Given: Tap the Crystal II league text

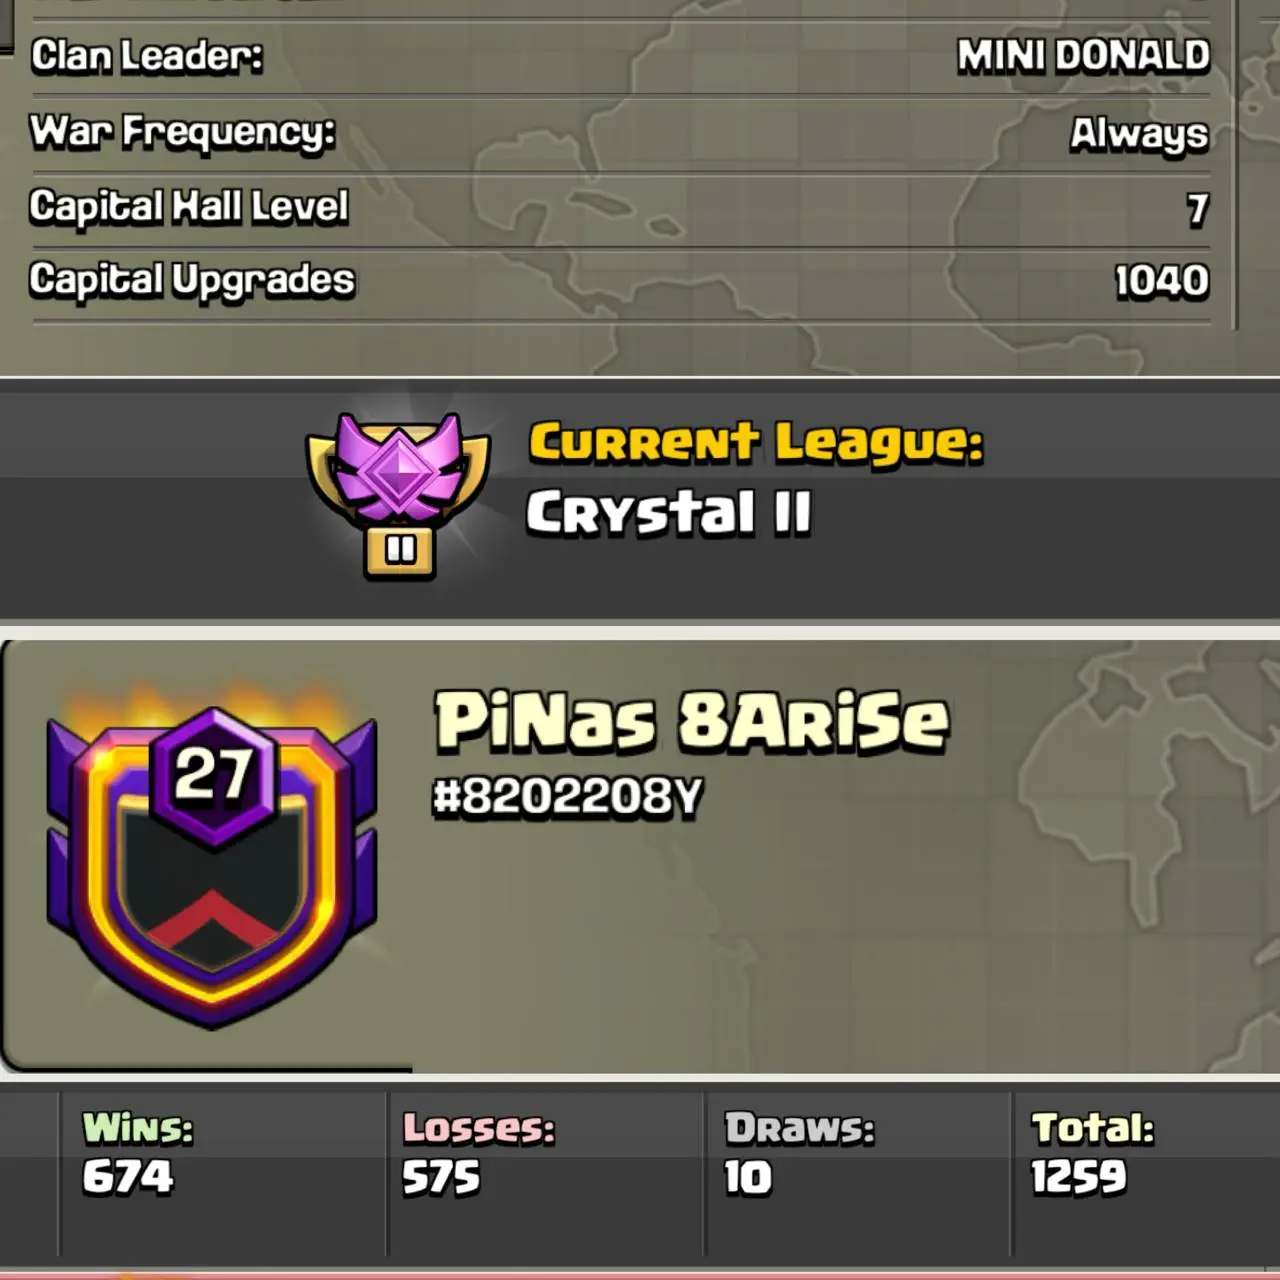Looking at the screenshot, I should (669, 512).
